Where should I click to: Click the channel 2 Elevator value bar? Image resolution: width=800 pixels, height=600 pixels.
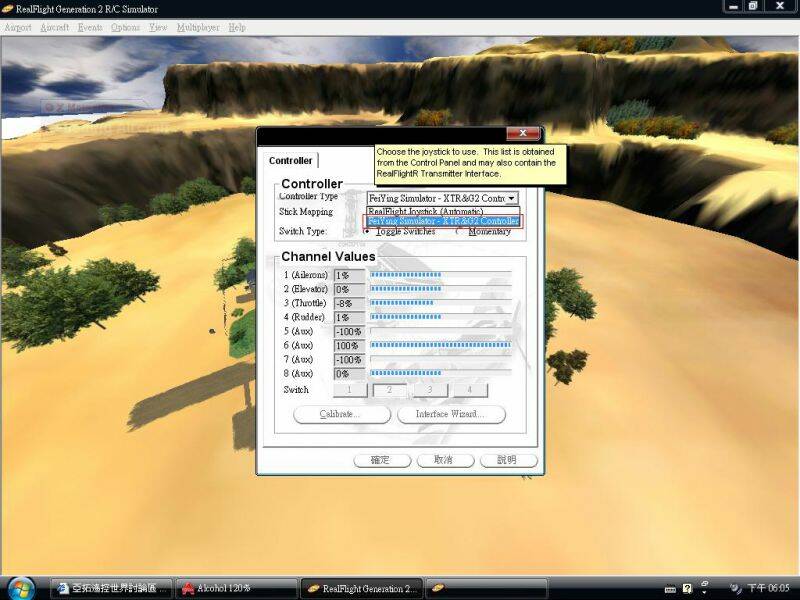click(440, 289)
